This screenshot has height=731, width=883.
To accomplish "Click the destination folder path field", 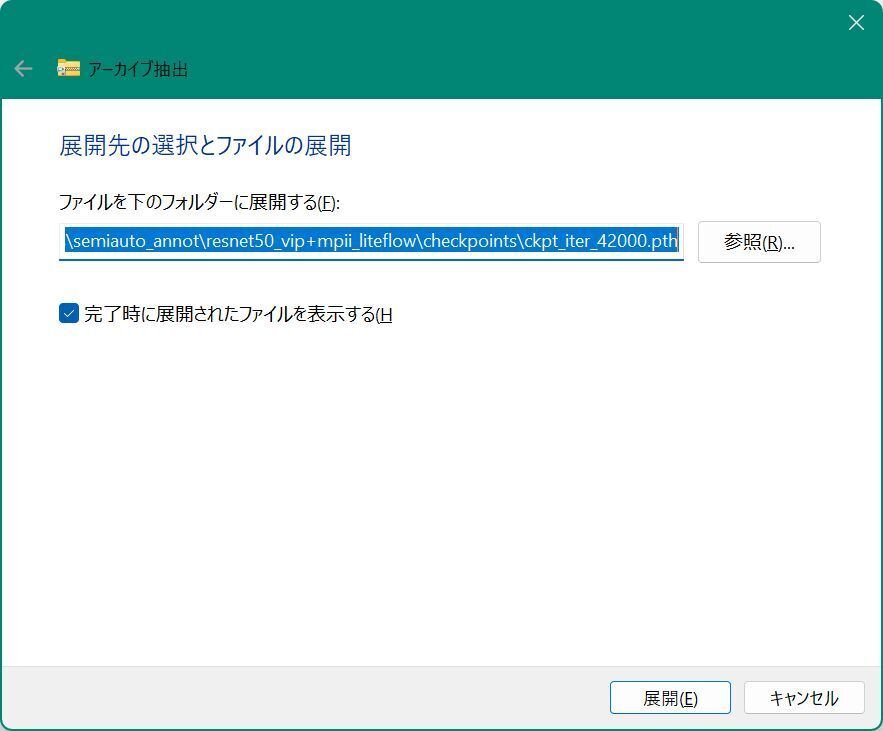I will tap(371, 242).
